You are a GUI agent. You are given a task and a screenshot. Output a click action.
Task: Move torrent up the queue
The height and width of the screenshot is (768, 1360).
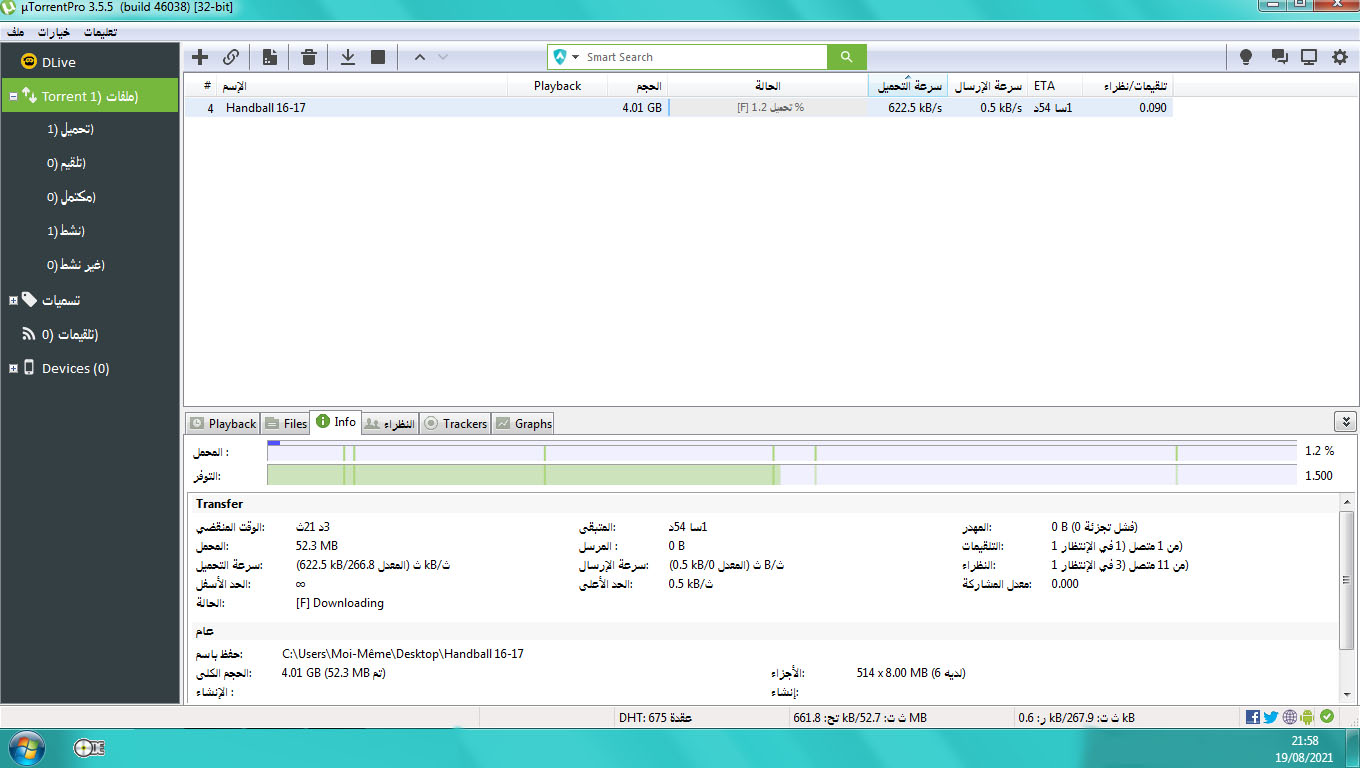420,57
